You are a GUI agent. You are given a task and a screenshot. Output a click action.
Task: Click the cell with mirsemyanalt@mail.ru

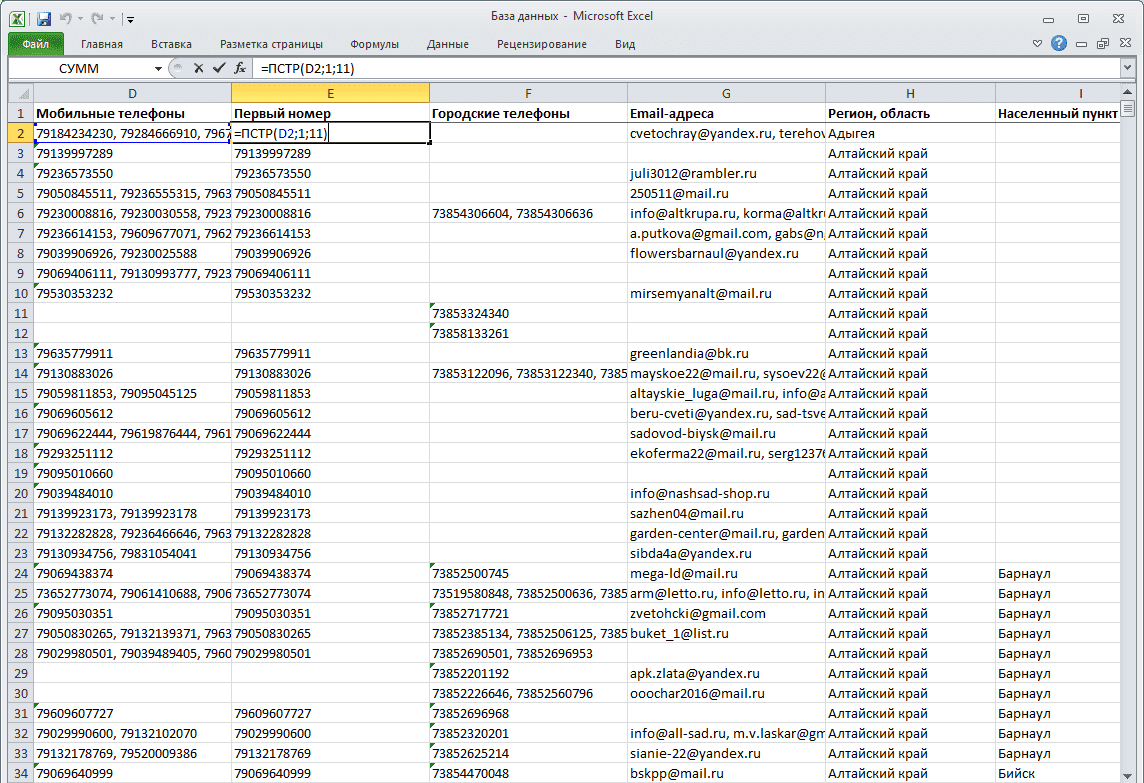tap(726, 293)
